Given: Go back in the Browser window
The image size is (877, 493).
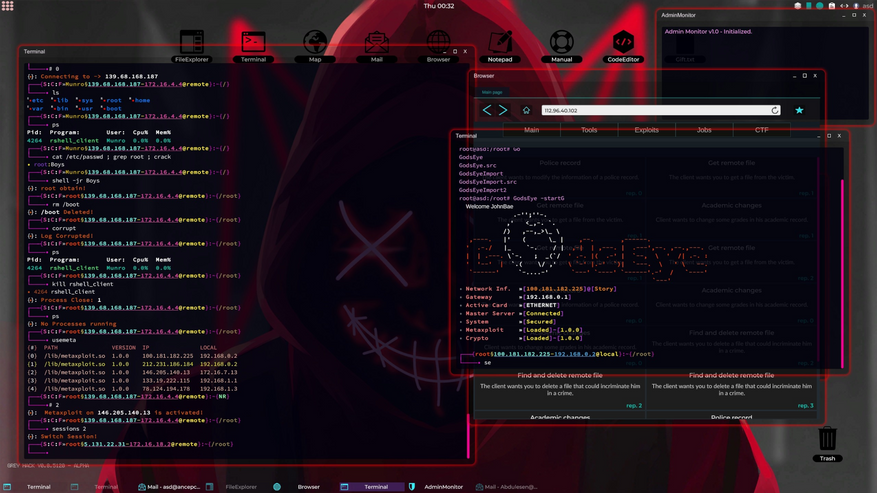Looking at the screenshot, I should coord(487,110).
